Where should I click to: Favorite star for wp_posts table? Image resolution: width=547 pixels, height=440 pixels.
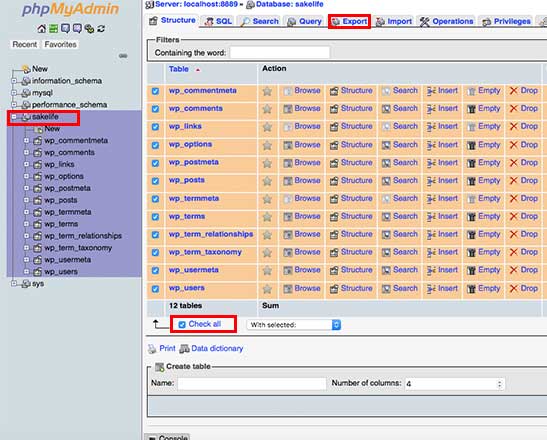coord(267,181)
